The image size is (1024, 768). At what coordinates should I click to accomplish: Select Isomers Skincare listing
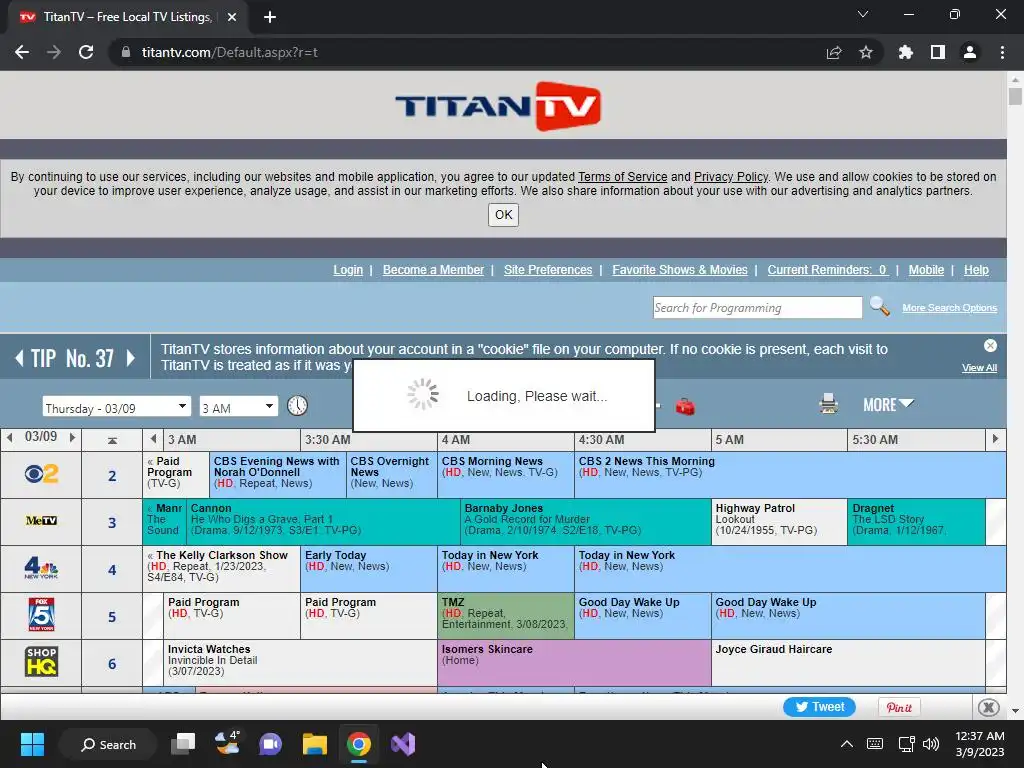click(574, 663)
